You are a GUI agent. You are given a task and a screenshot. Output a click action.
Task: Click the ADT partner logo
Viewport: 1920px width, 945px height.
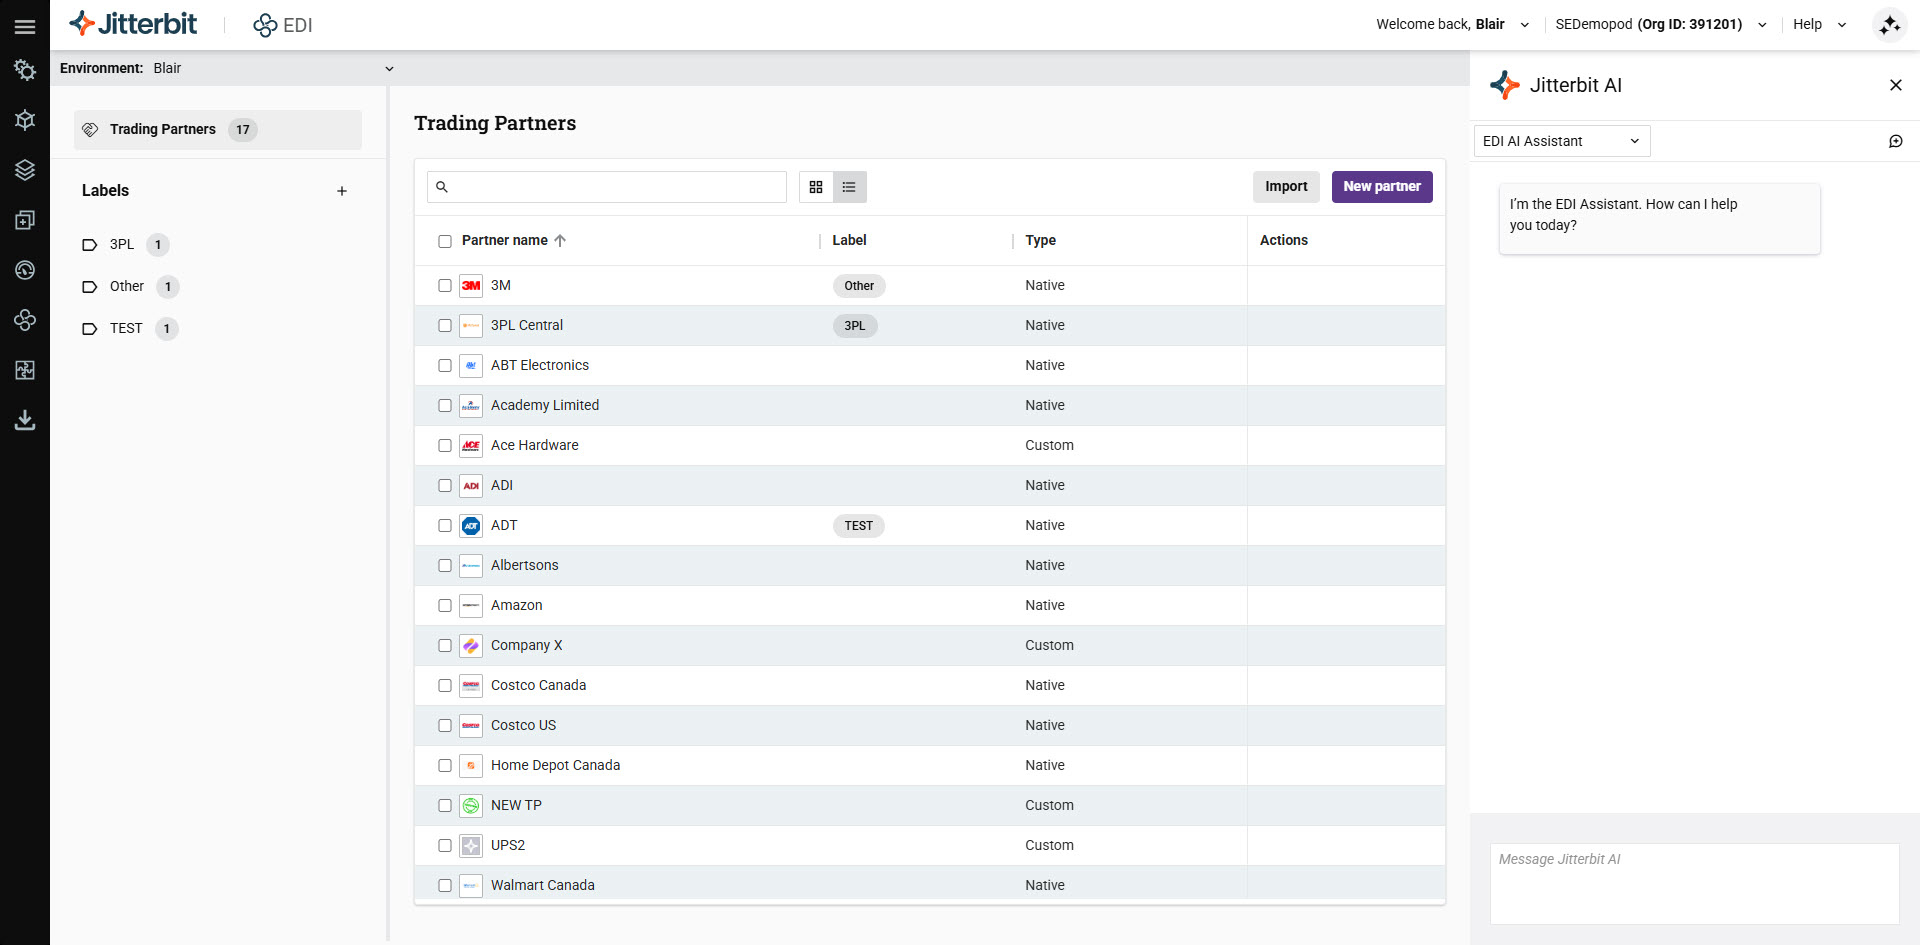(x=471, y=526)
